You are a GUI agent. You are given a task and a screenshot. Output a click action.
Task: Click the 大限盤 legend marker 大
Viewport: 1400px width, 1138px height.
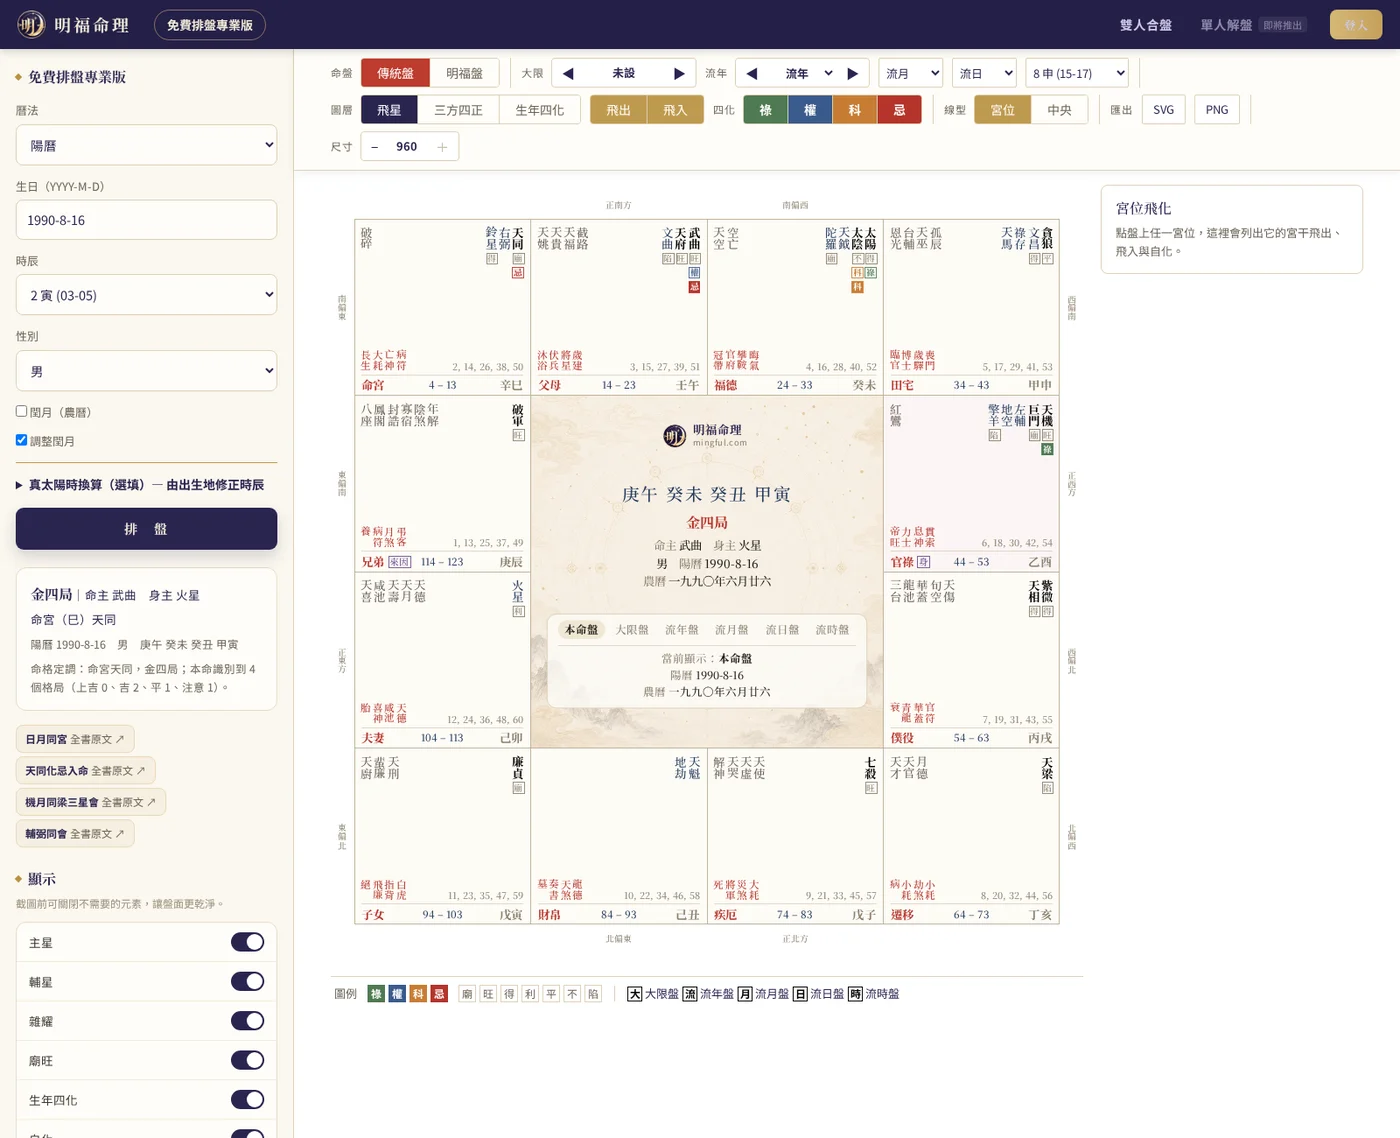(x=634, y=994)
